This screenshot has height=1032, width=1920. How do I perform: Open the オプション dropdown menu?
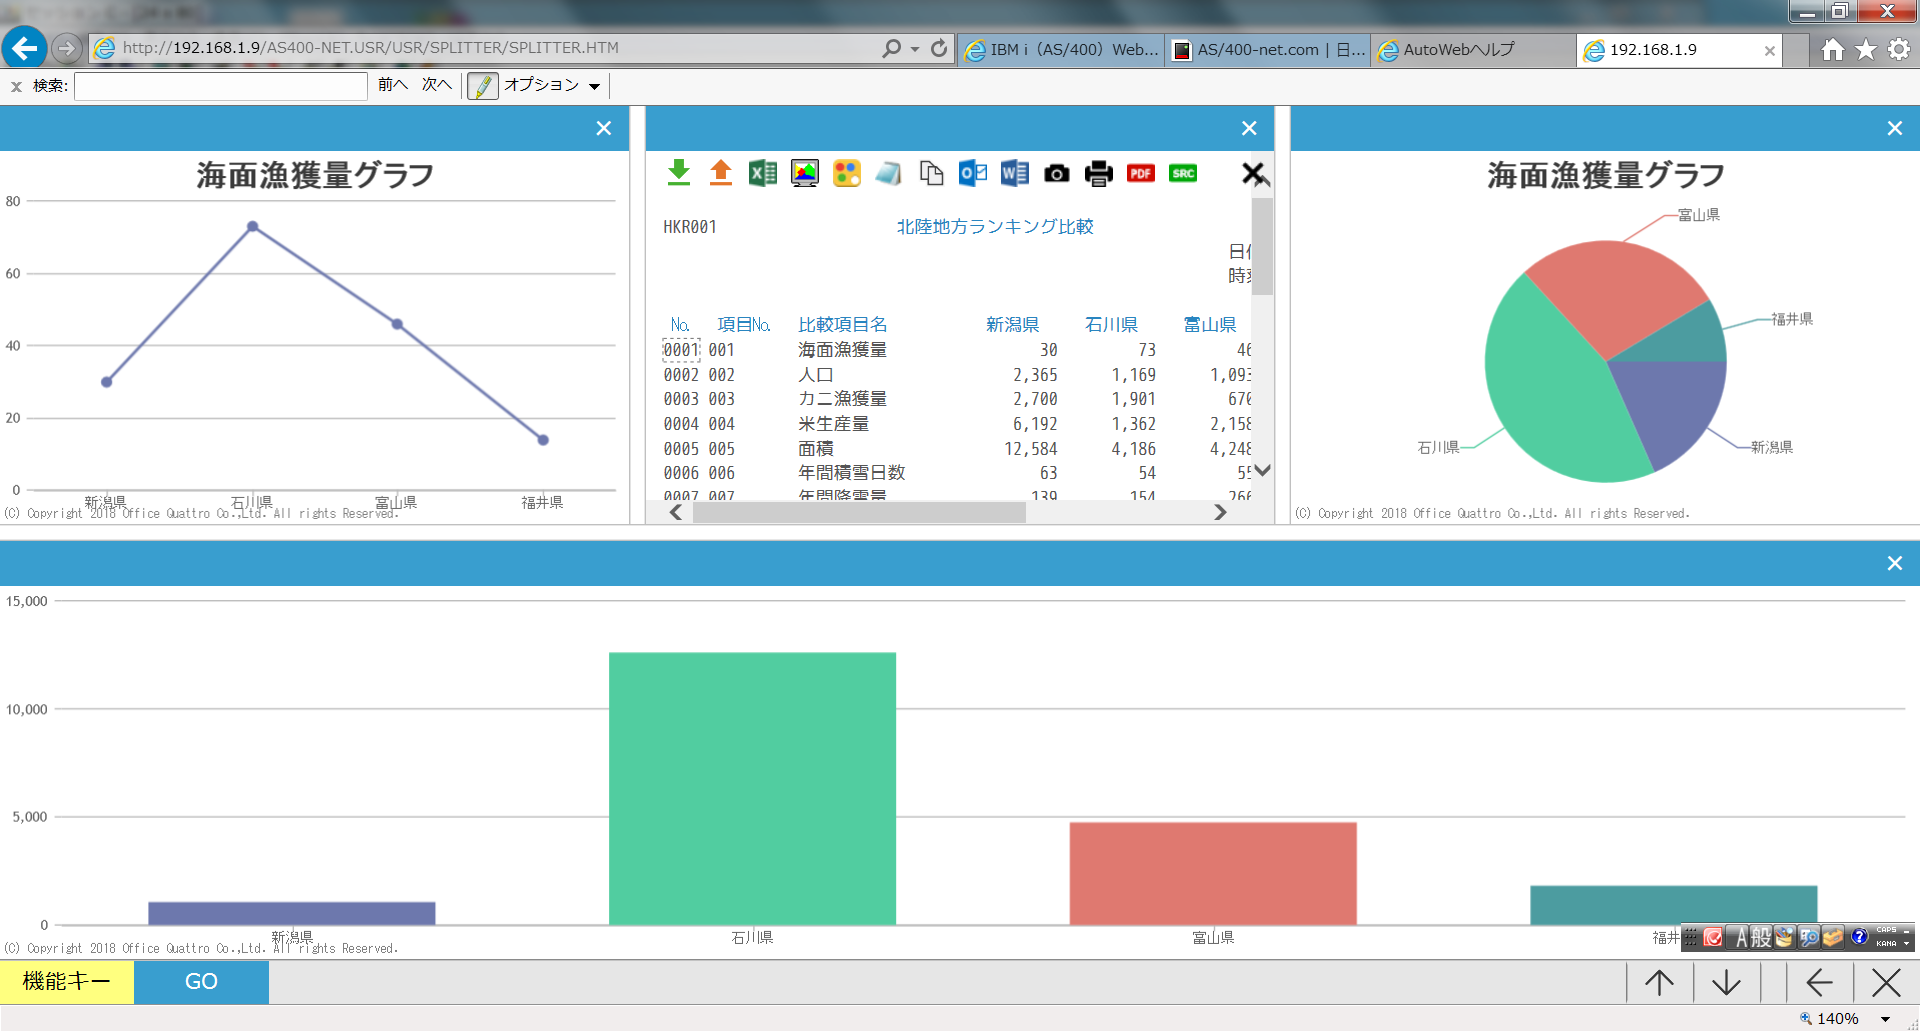[x=594, y=86]
